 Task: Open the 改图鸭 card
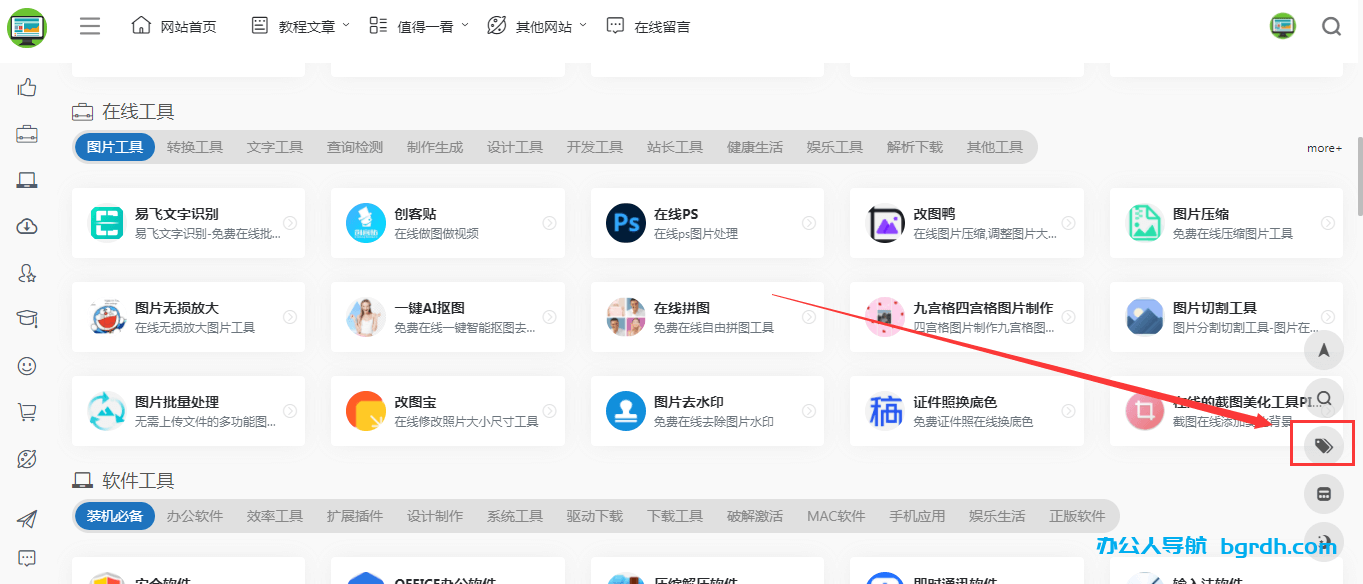pyautogui.click(x=967, y=222)
